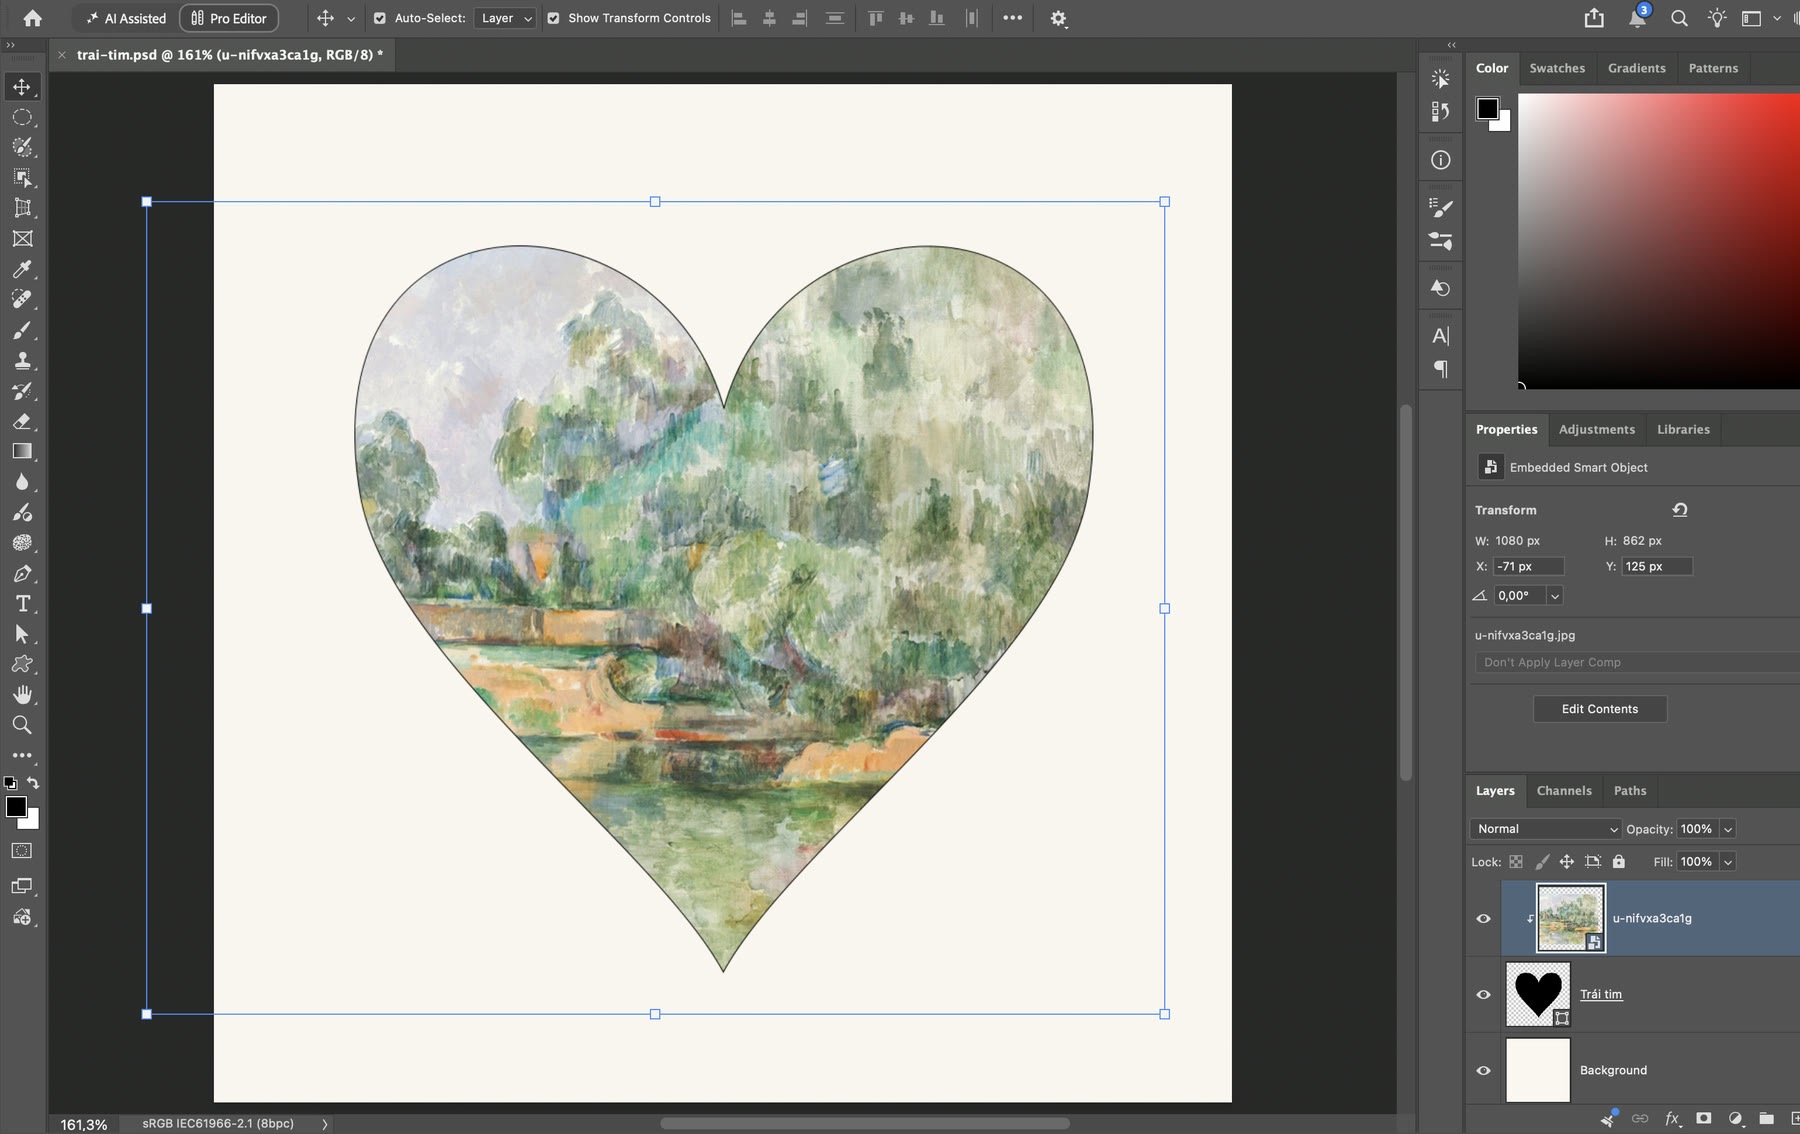
Task: Toggle the Auto-Select checkbox
Action: [380, 18]
